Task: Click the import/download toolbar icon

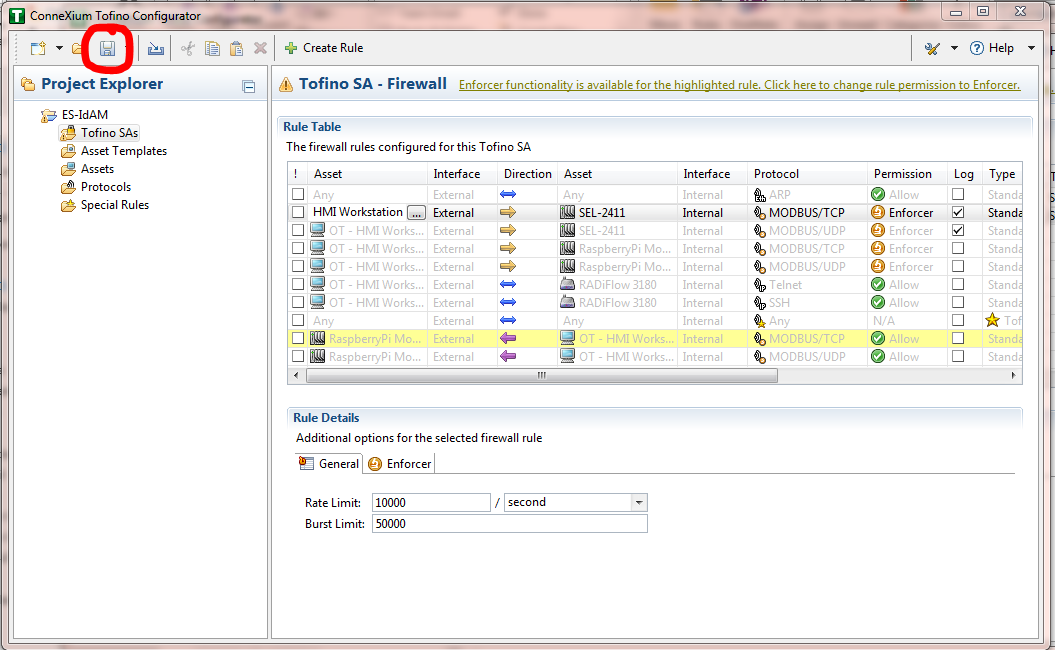Action: [x=155, y=48]
